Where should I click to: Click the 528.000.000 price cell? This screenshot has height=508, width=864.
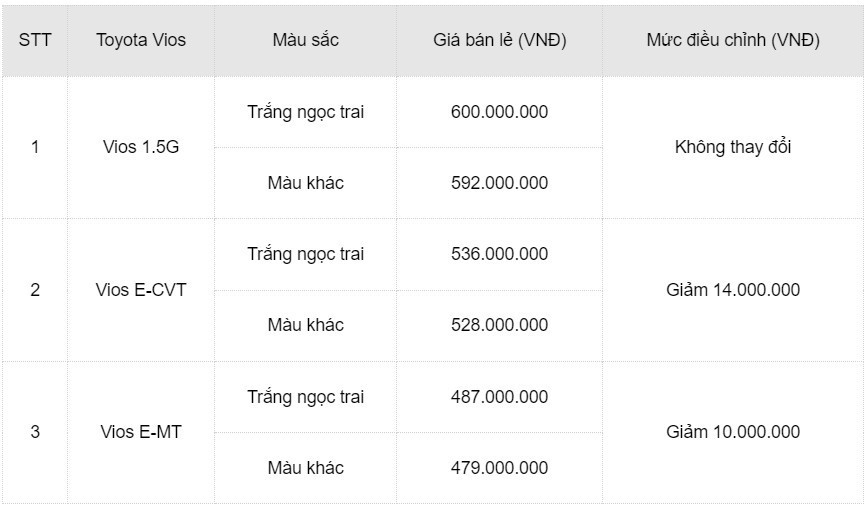pyautogui.click(x=499, y=325)
